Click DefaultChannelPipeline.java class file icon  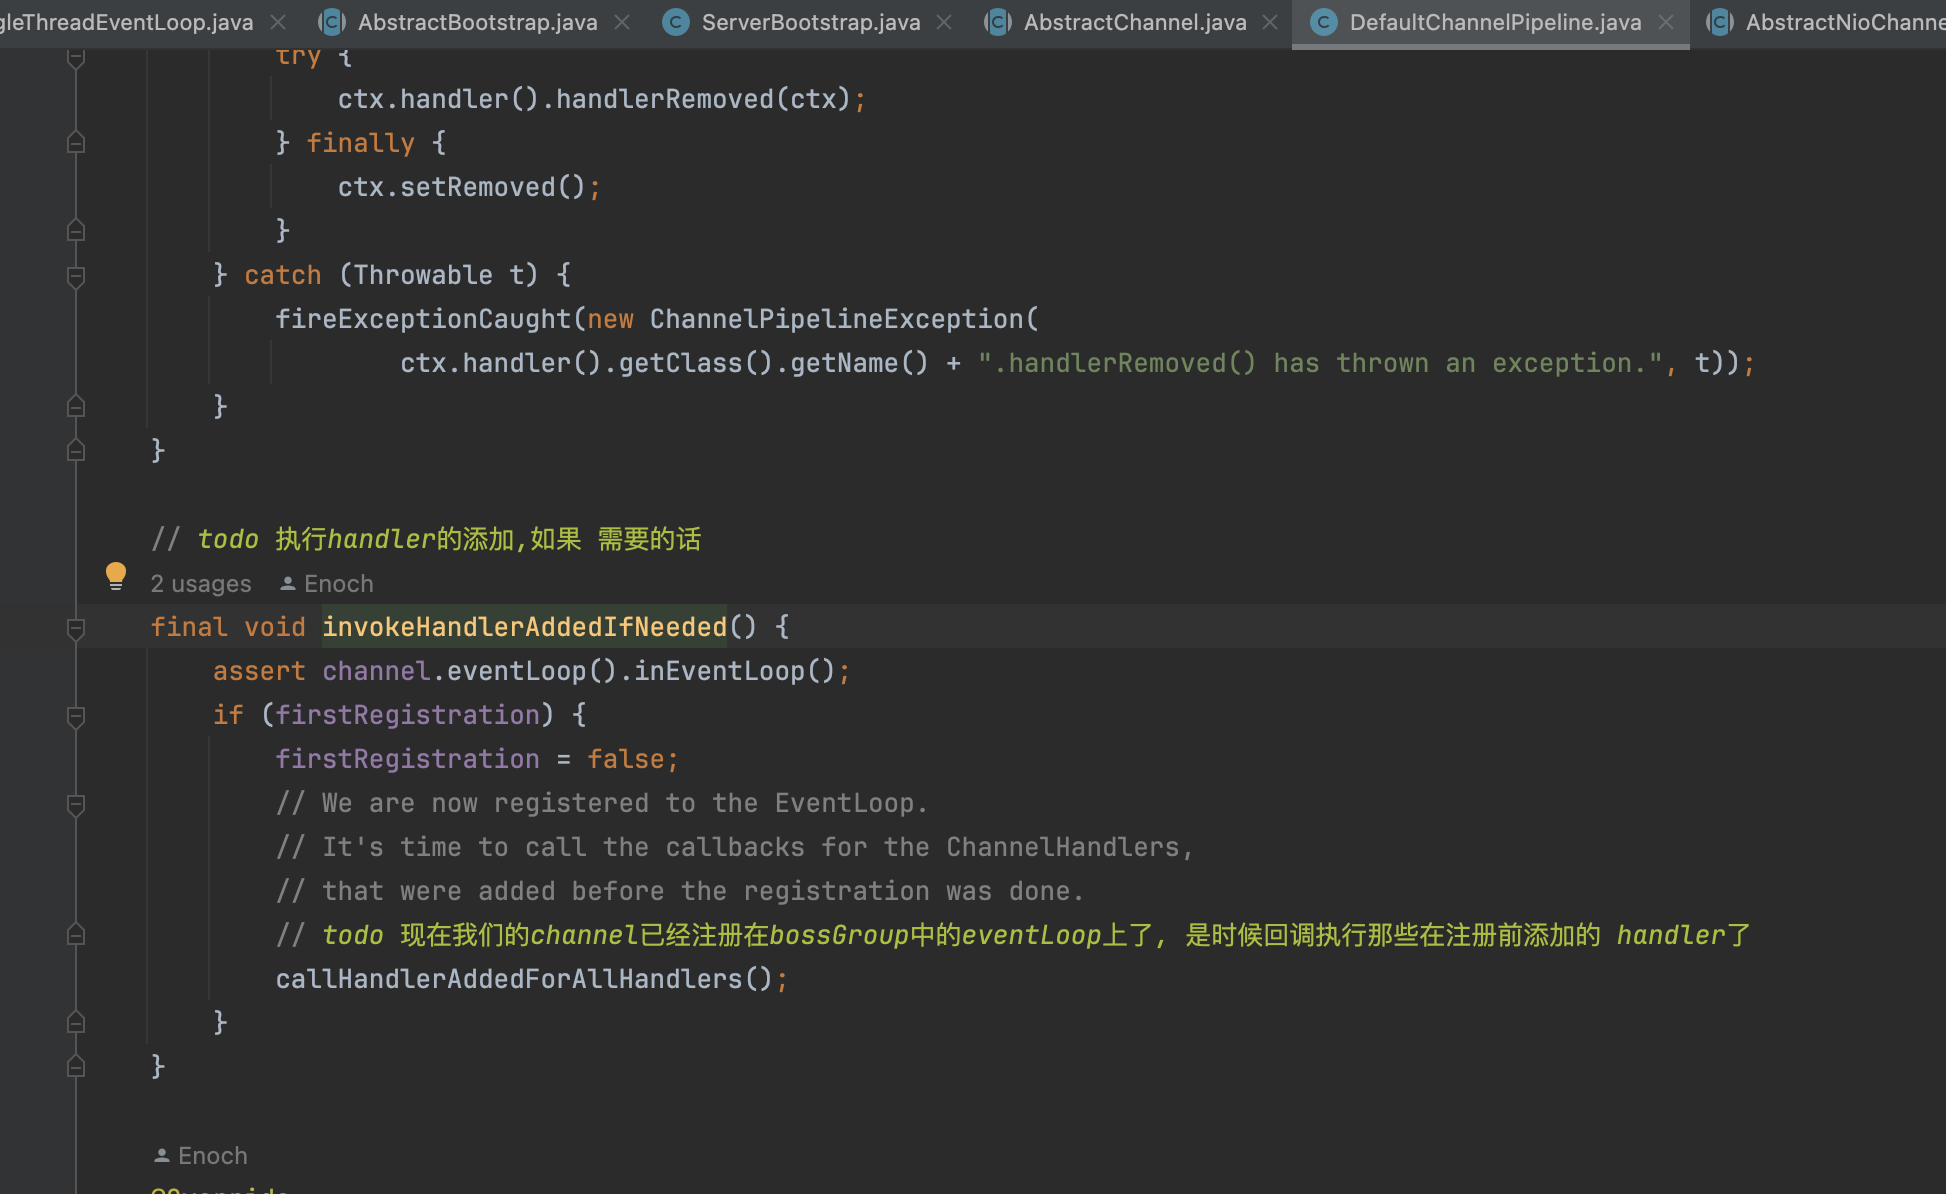(1324, 22)
